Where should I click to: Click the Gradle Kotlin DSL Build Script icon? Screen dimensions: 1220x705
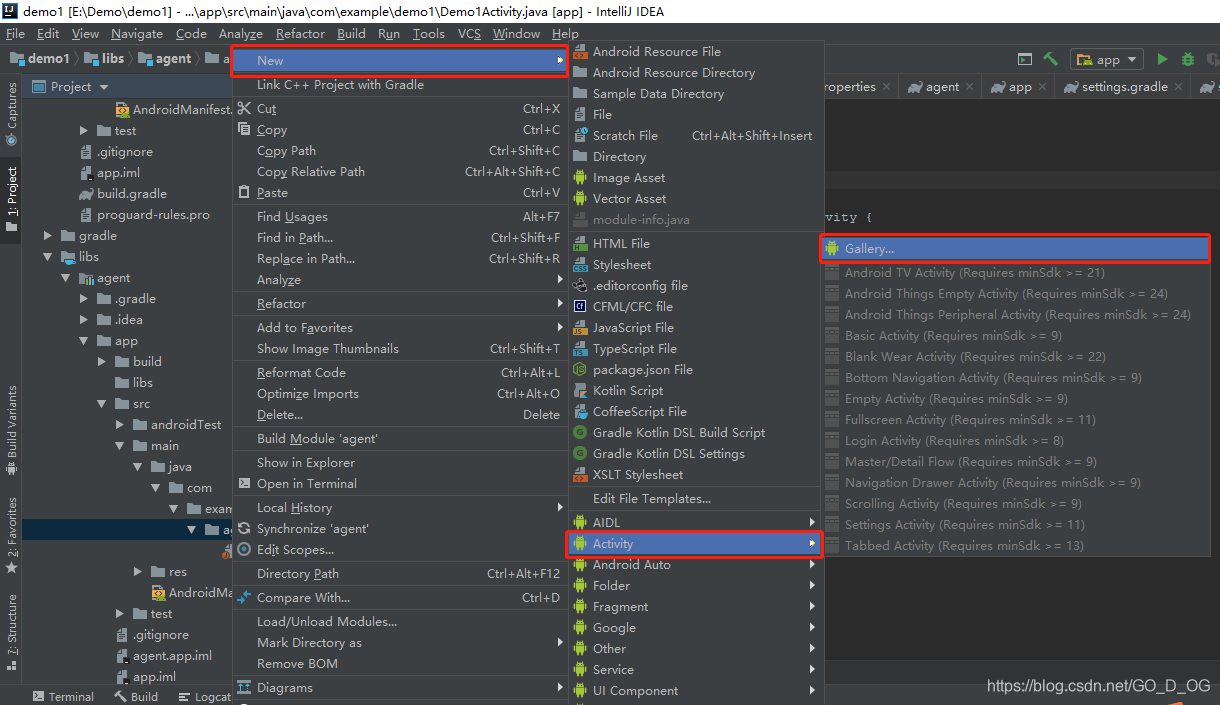[x=580, y=432]
